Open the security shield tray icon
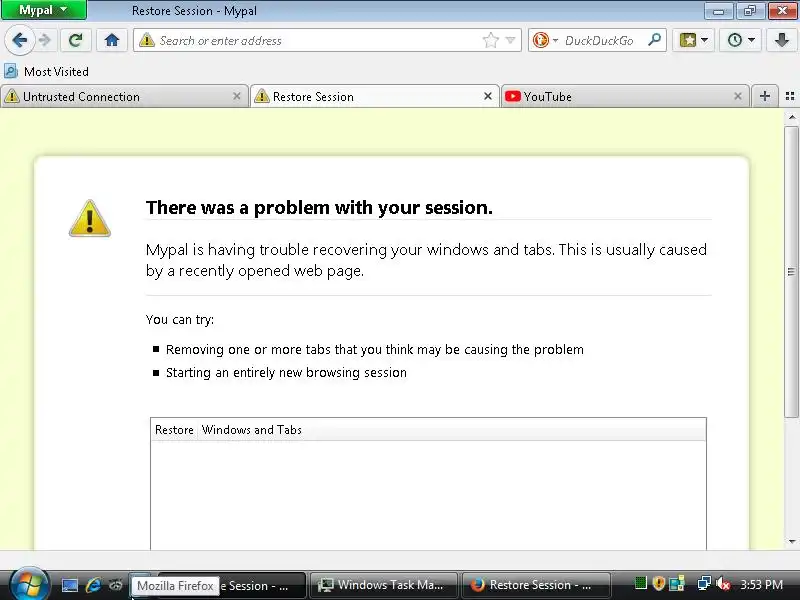 (x=658, y=583)
